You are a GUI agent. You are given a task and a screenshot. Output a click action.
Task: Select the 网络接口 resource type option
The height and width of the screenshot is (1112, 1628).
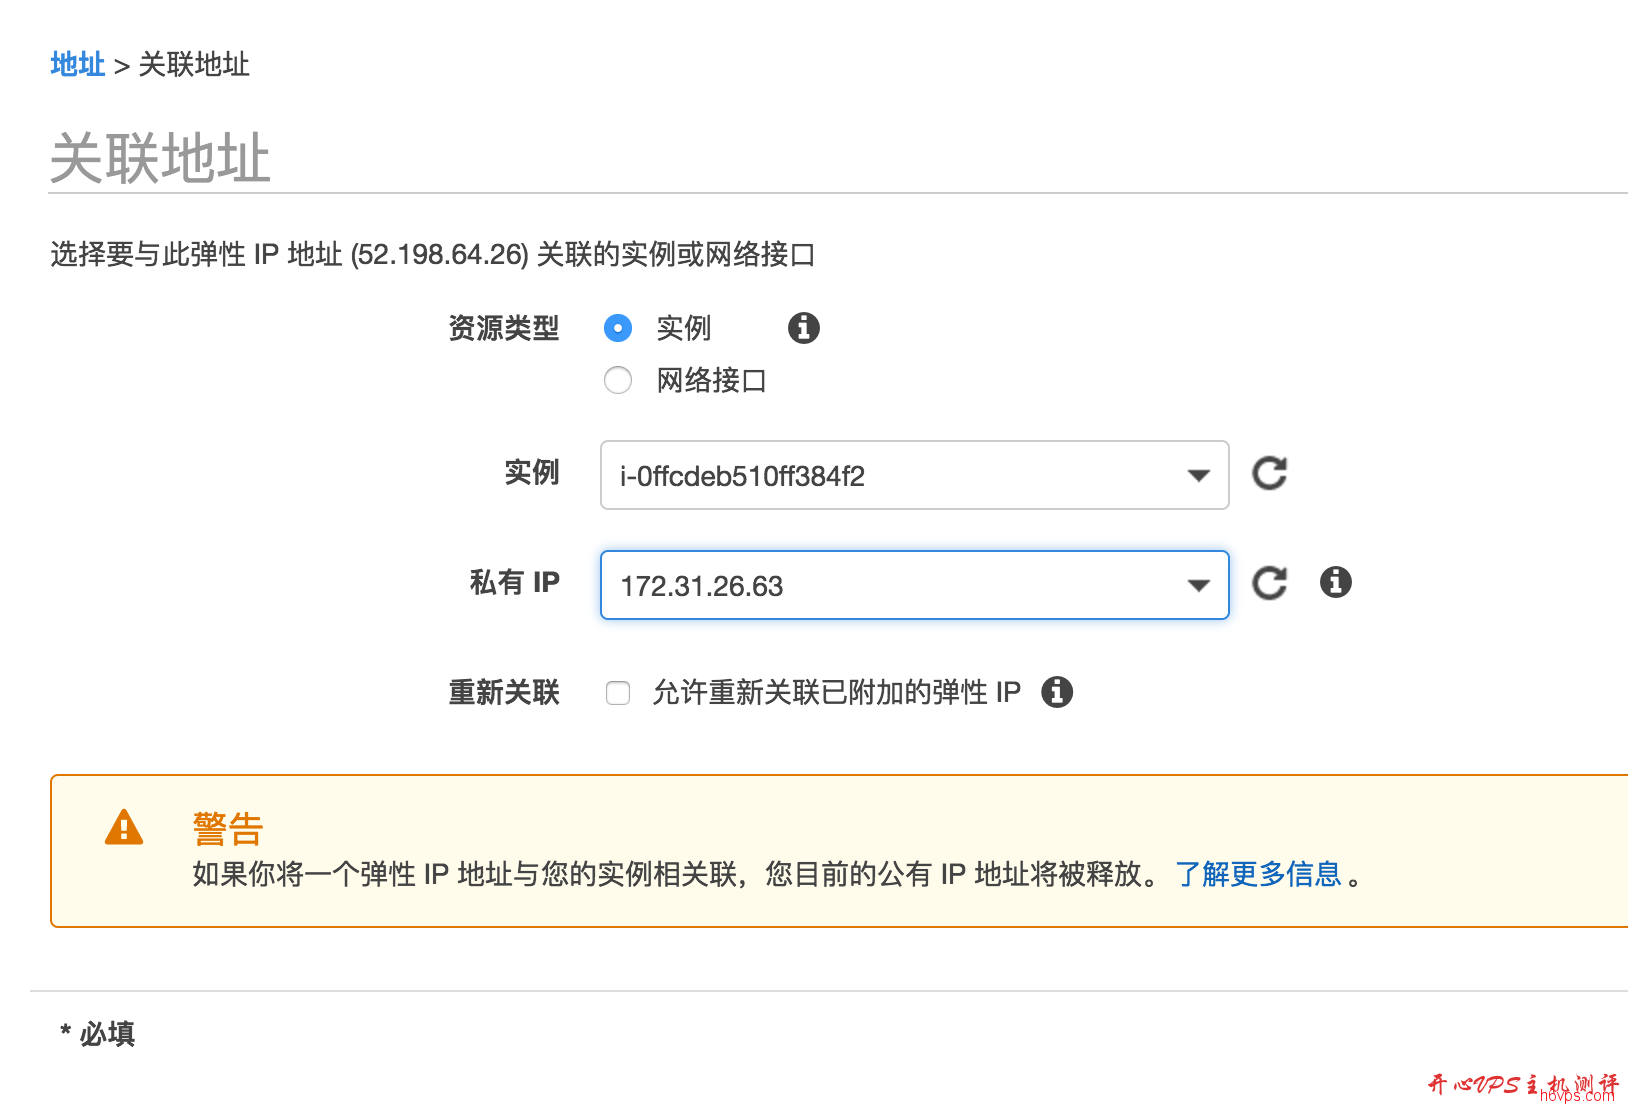[x=618, y=380]
